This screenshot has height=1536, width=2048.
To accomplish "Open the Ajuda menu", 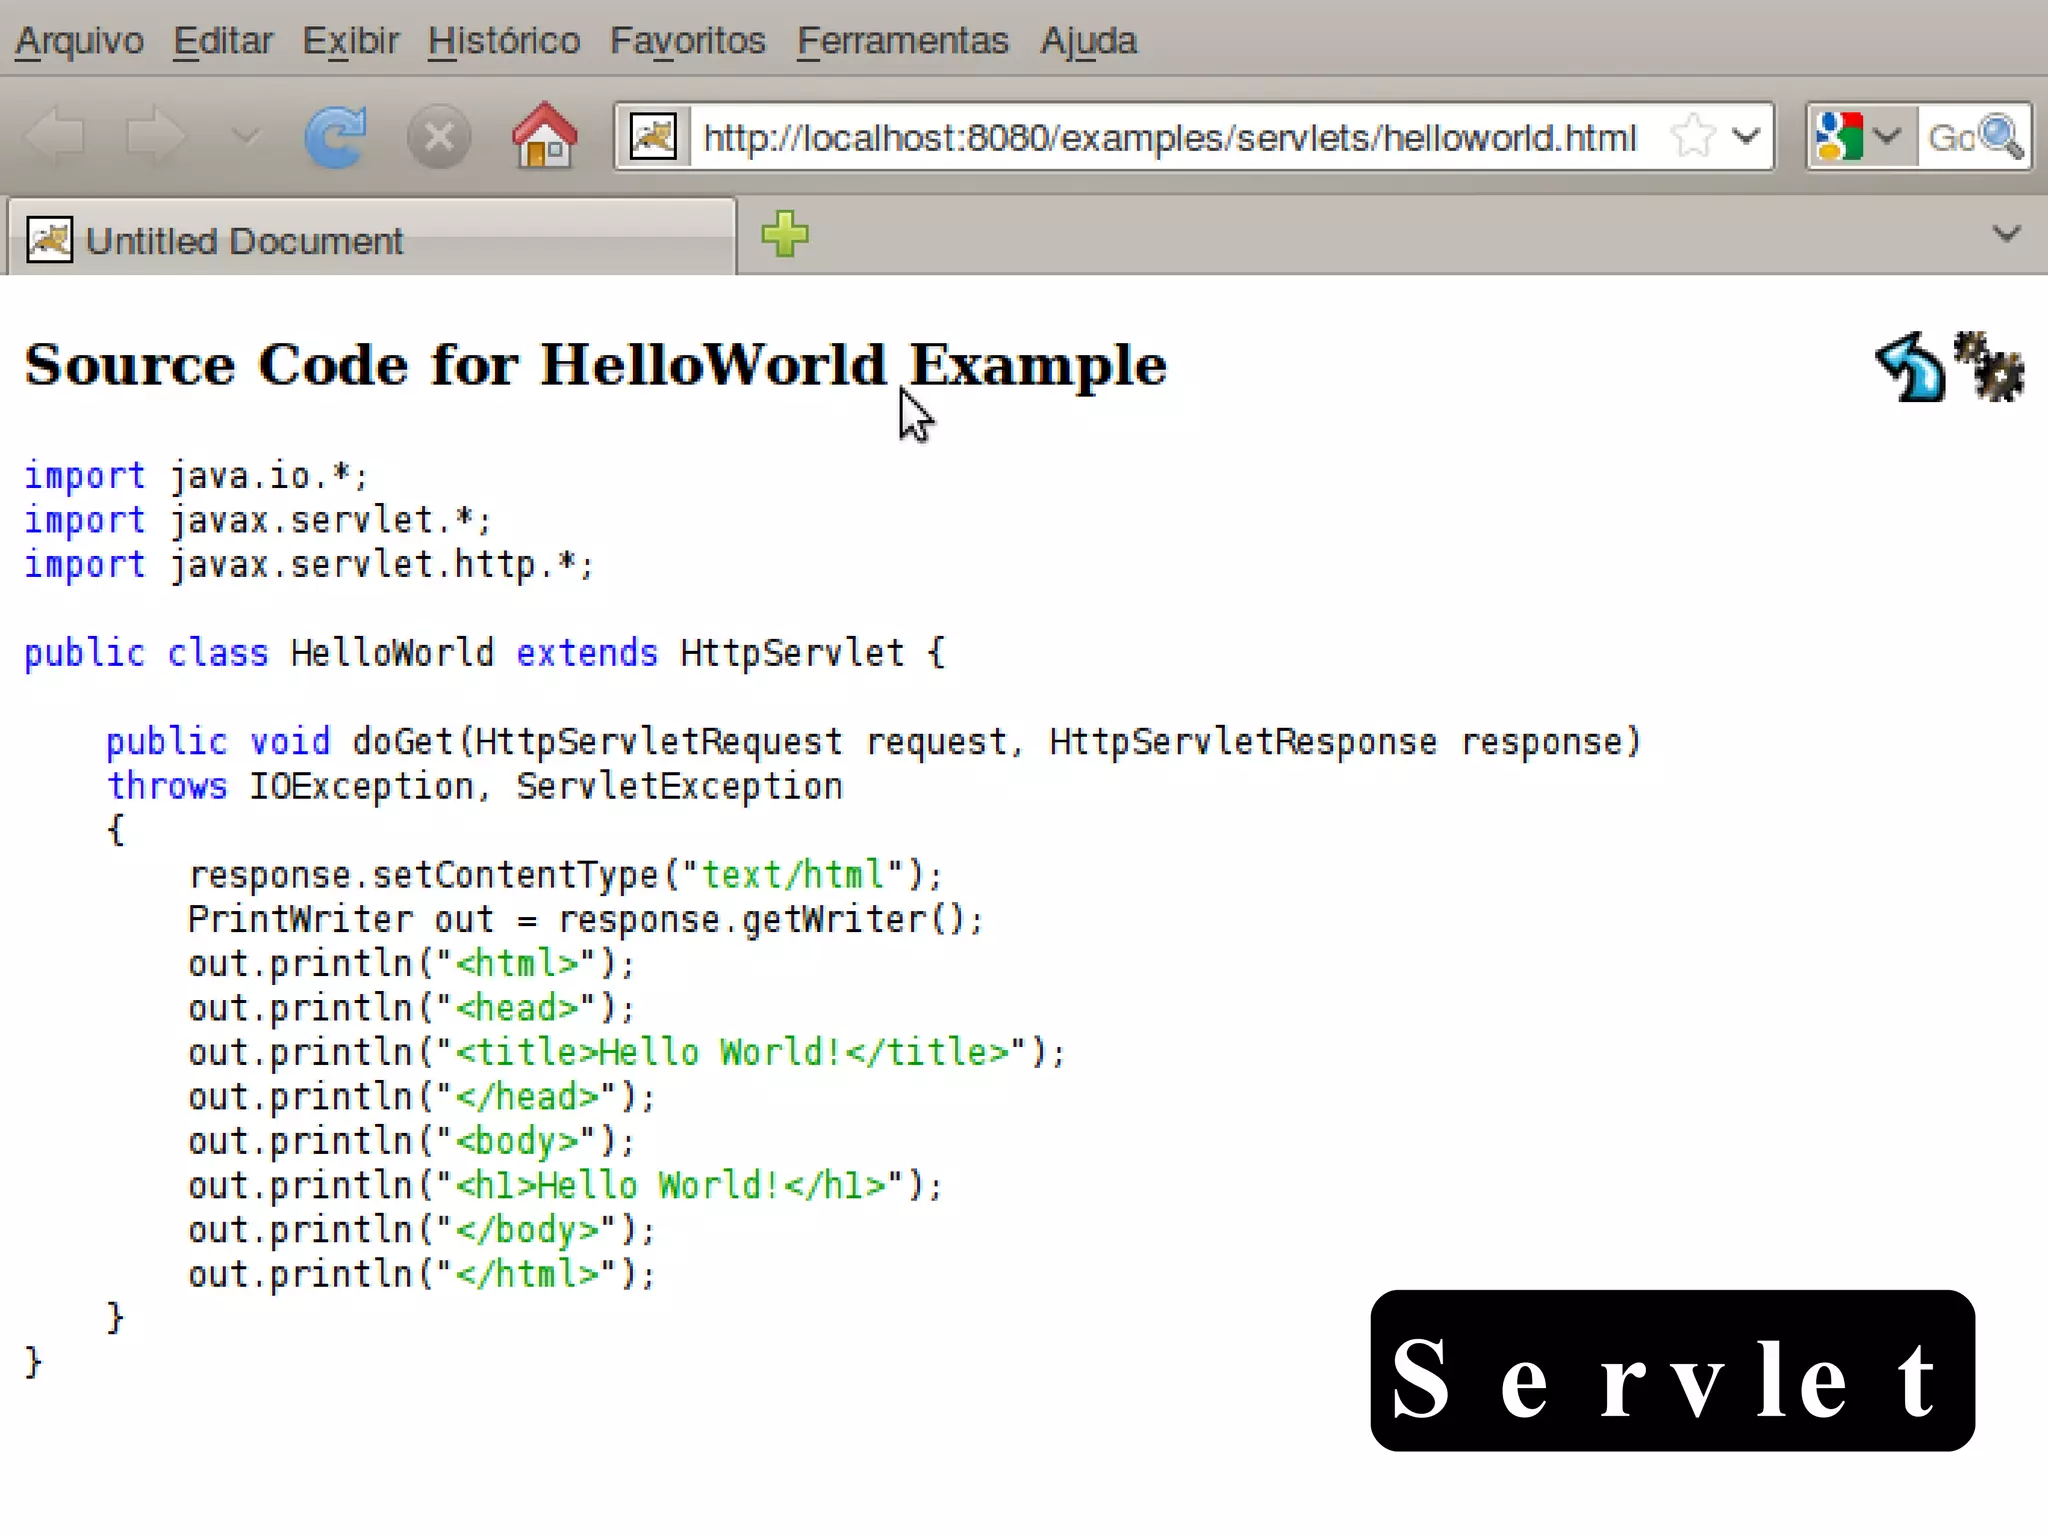I will click(1088, 41).
